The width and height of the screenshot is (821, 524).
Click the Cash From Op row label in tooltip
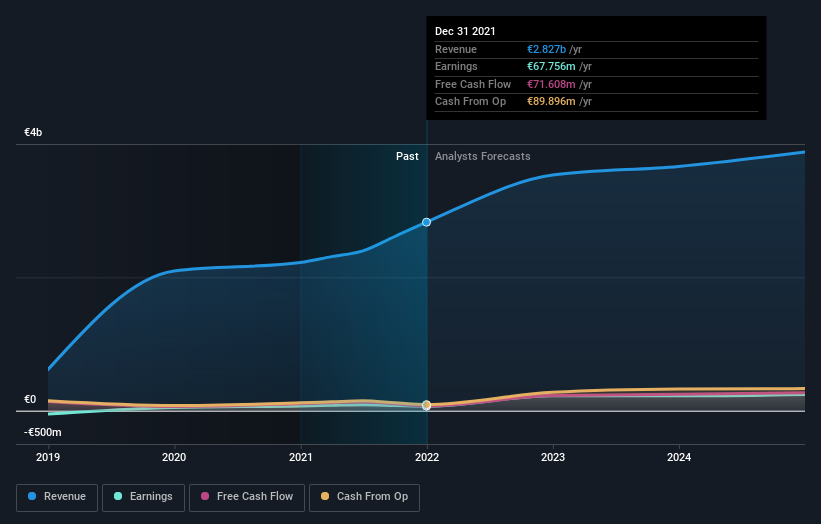470,102
